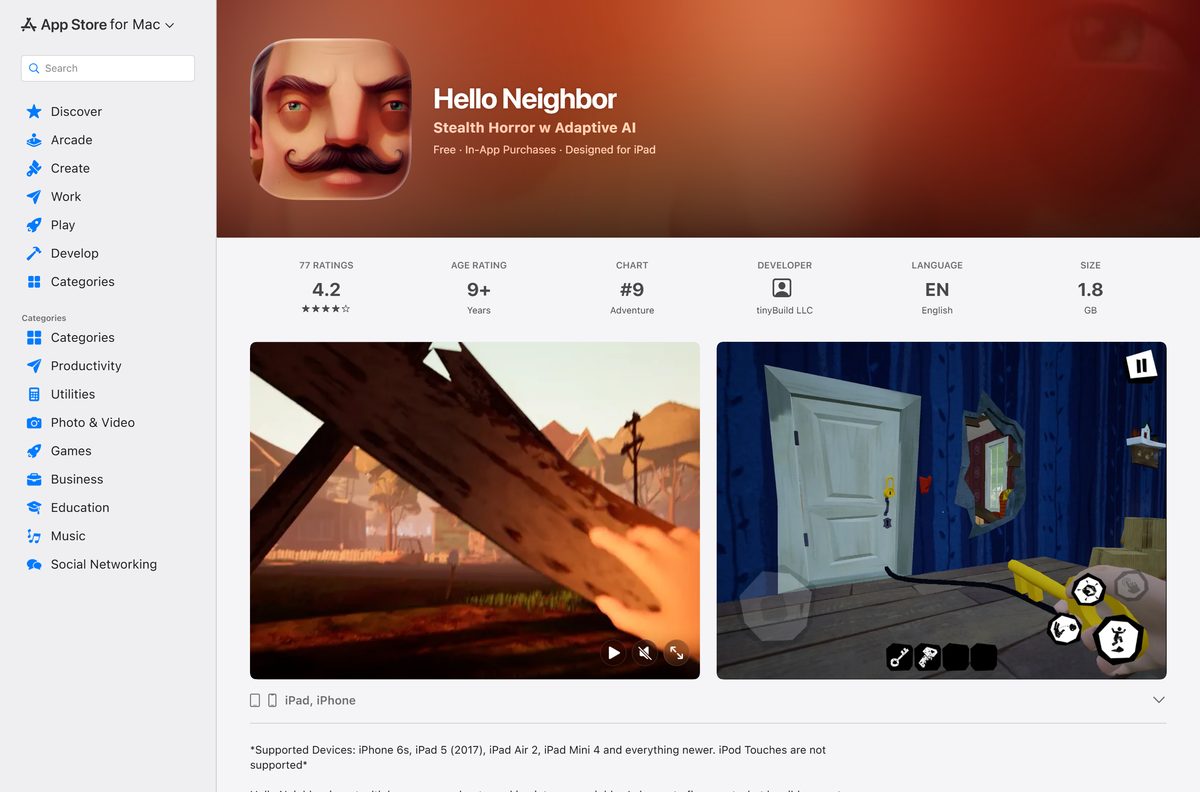Click the four-star rating row
Screen dimensions: 1200x792
point(326,309)
